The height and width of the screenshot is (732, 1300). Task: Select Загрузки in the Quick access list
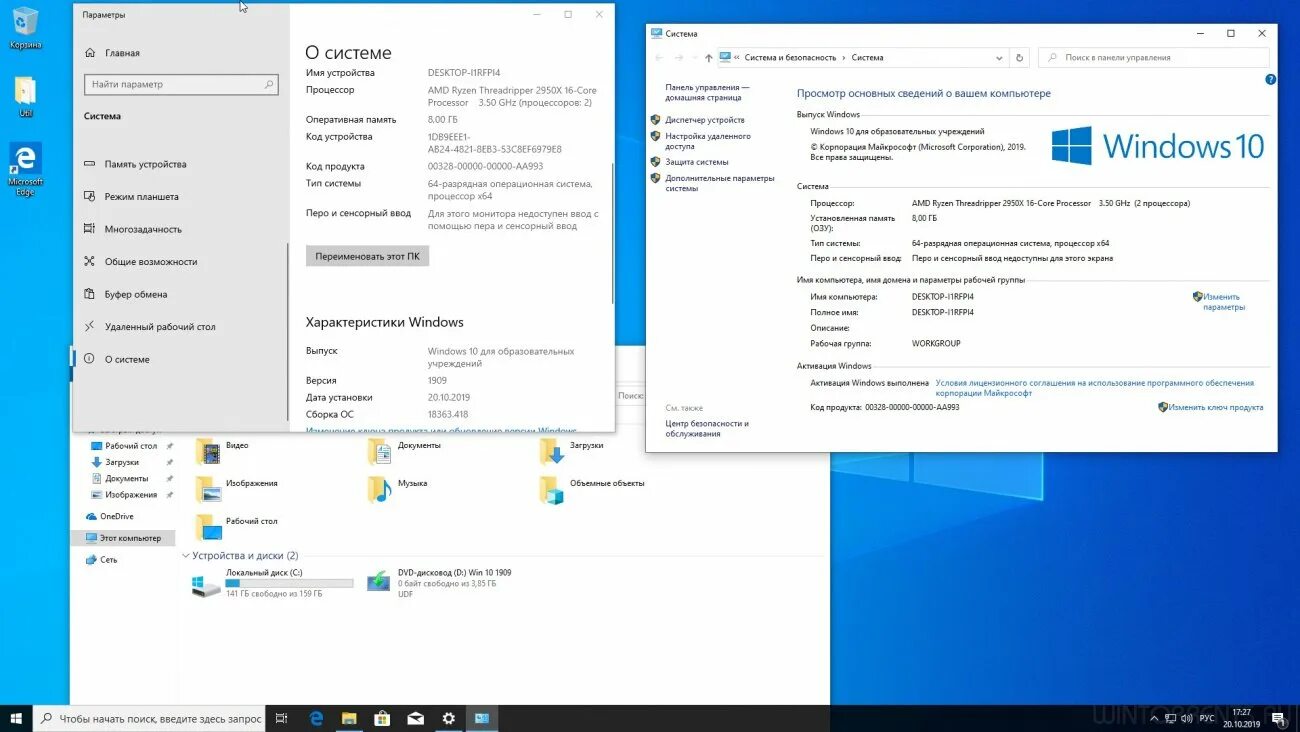pyautogui.click(x=122, y=462)
